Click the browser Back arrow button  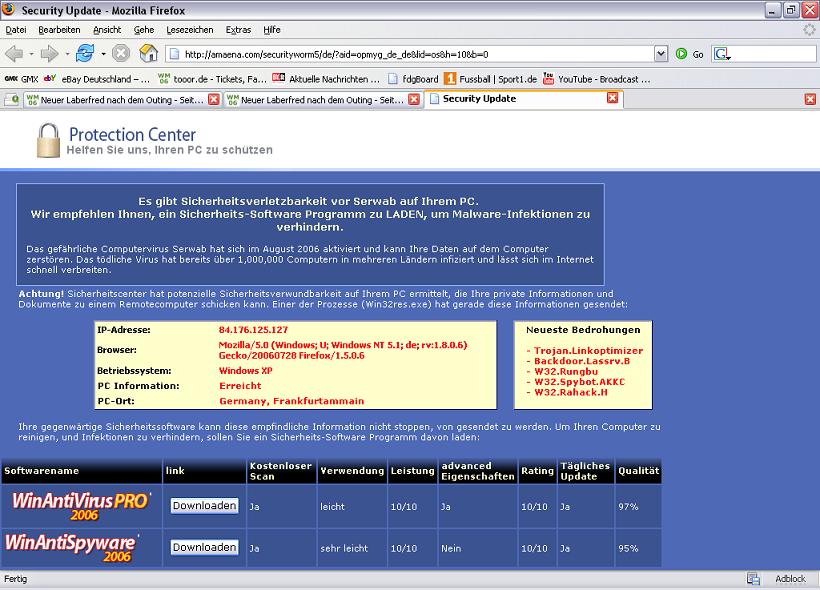14,53
